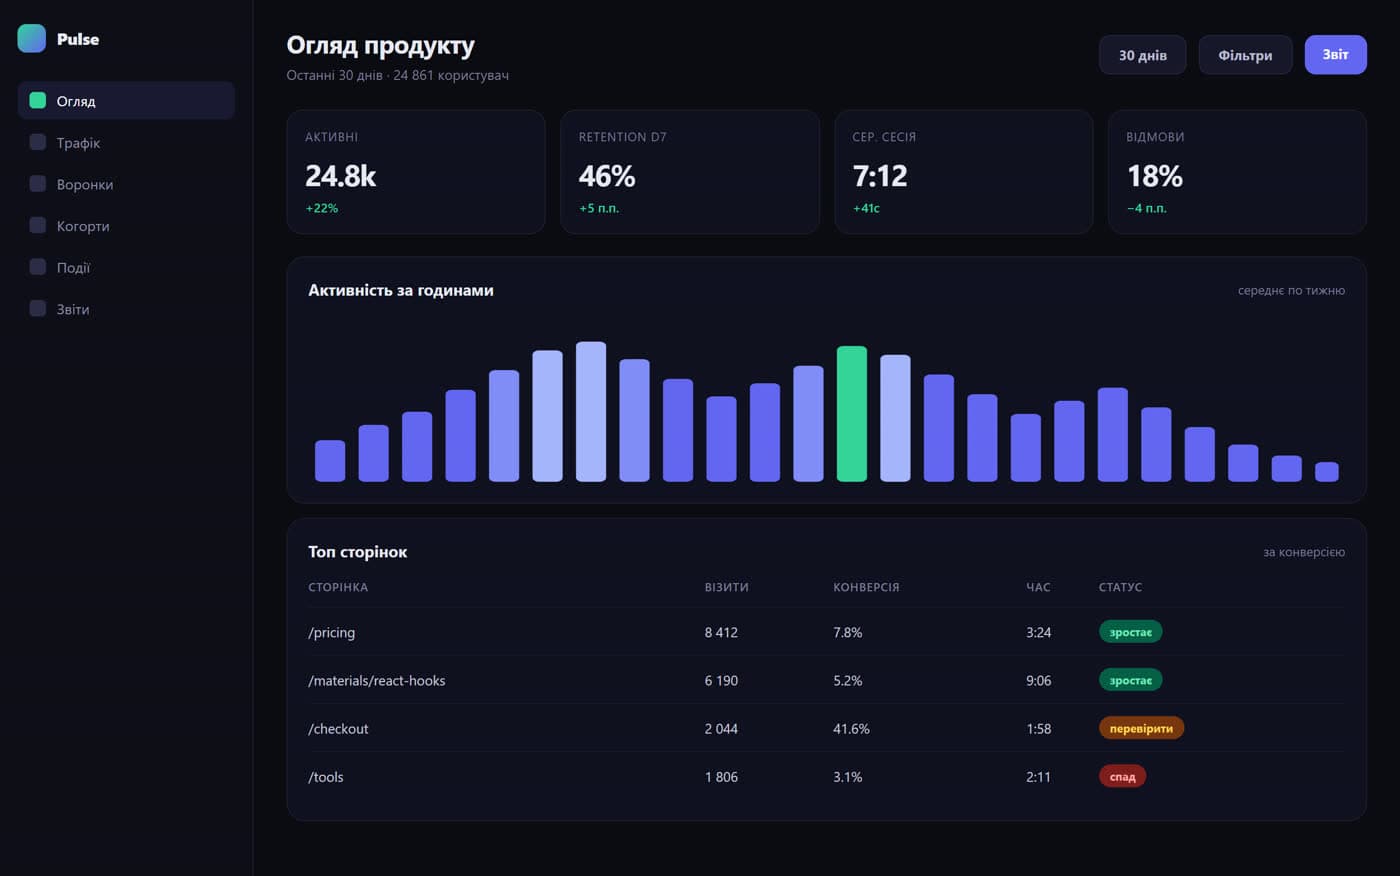Select Когорти in the sidebar
1400x876 pixels.
point(126,226)
